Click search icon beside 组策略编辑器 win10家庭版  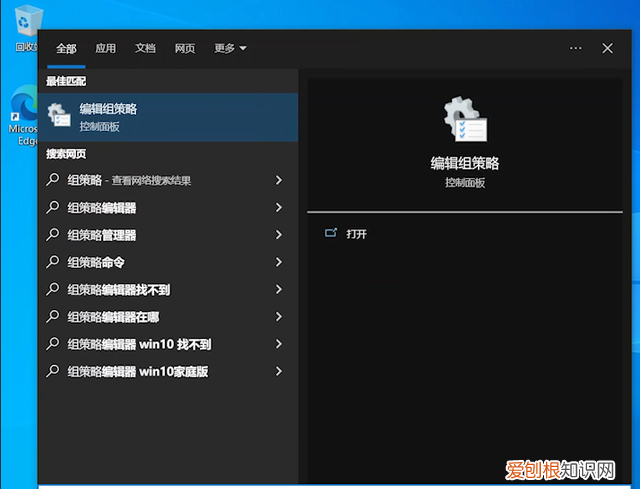[53, 371]
